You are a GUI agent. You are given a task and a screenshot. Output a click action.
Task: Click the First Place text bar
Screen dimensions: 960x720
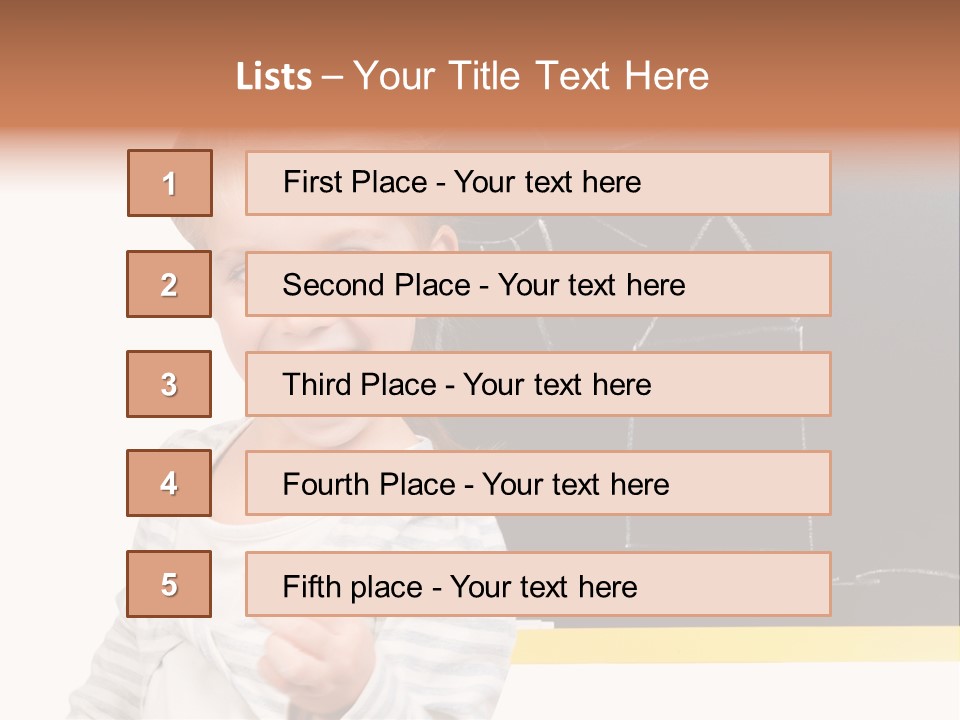(x=538, y=183)
